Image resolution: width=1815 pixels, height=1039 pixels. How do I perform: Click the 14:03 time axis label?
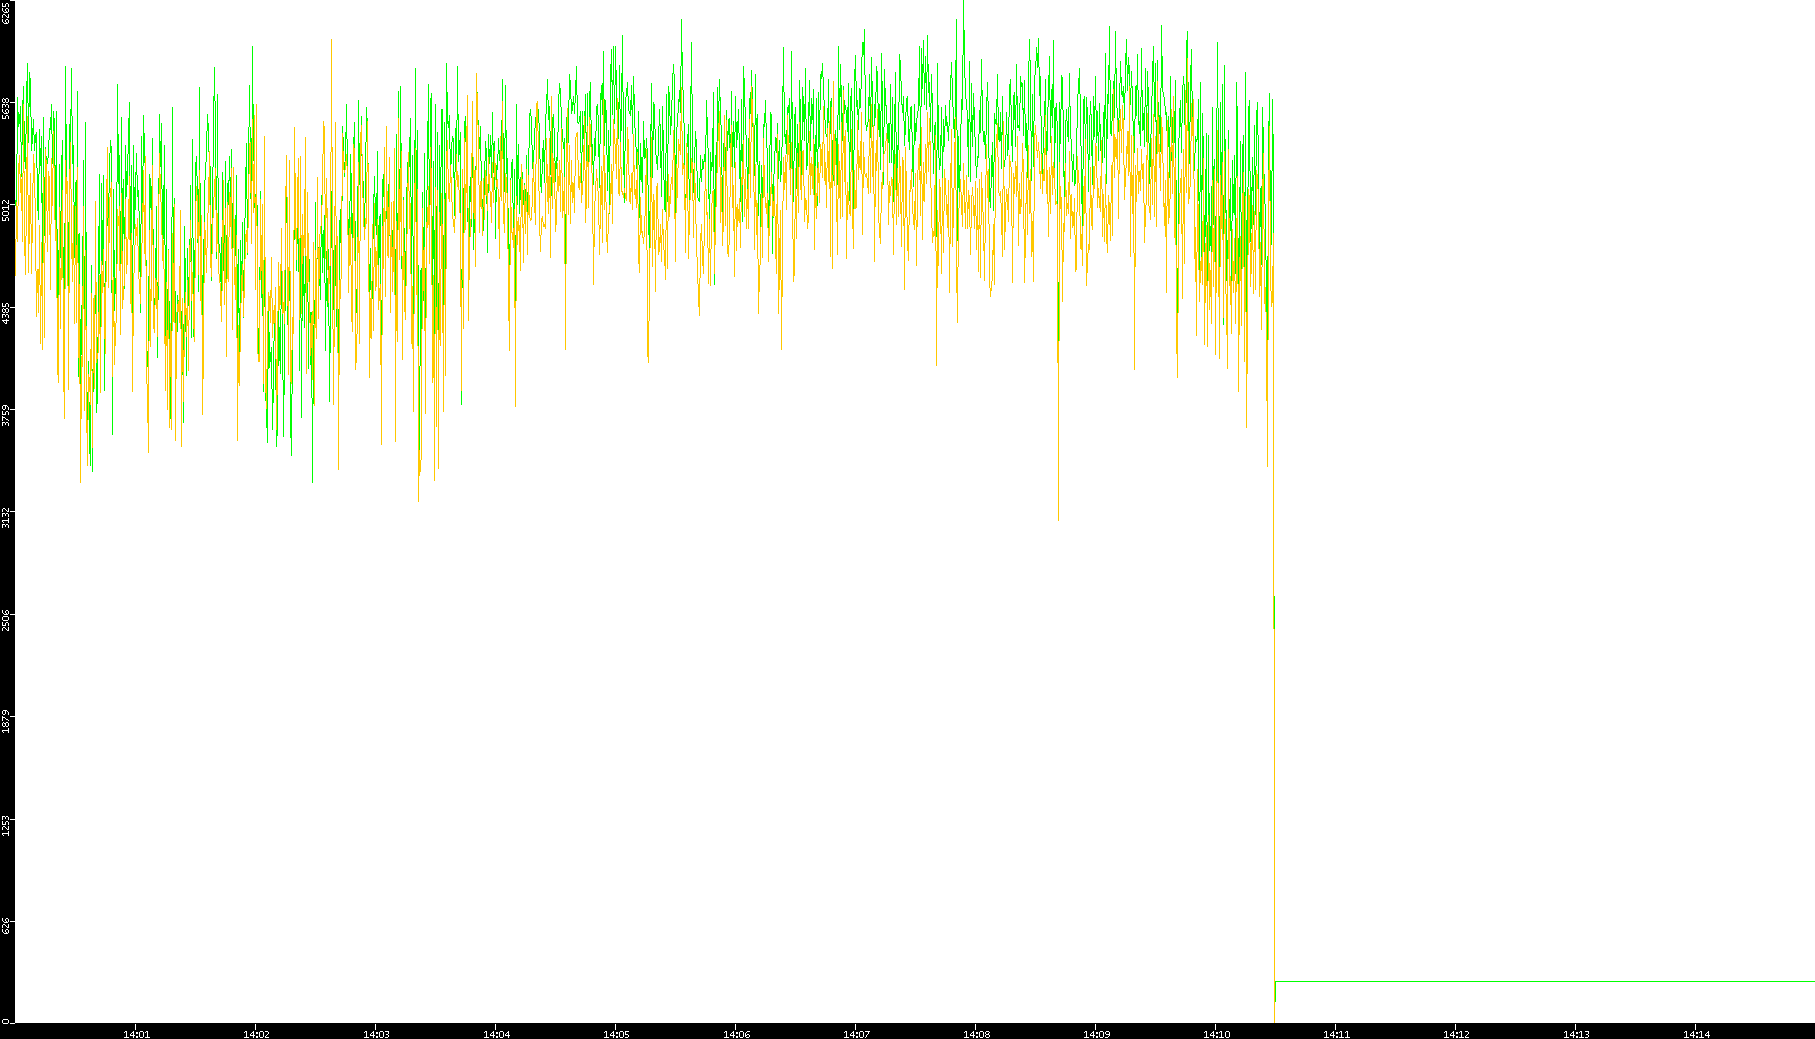376,1034
